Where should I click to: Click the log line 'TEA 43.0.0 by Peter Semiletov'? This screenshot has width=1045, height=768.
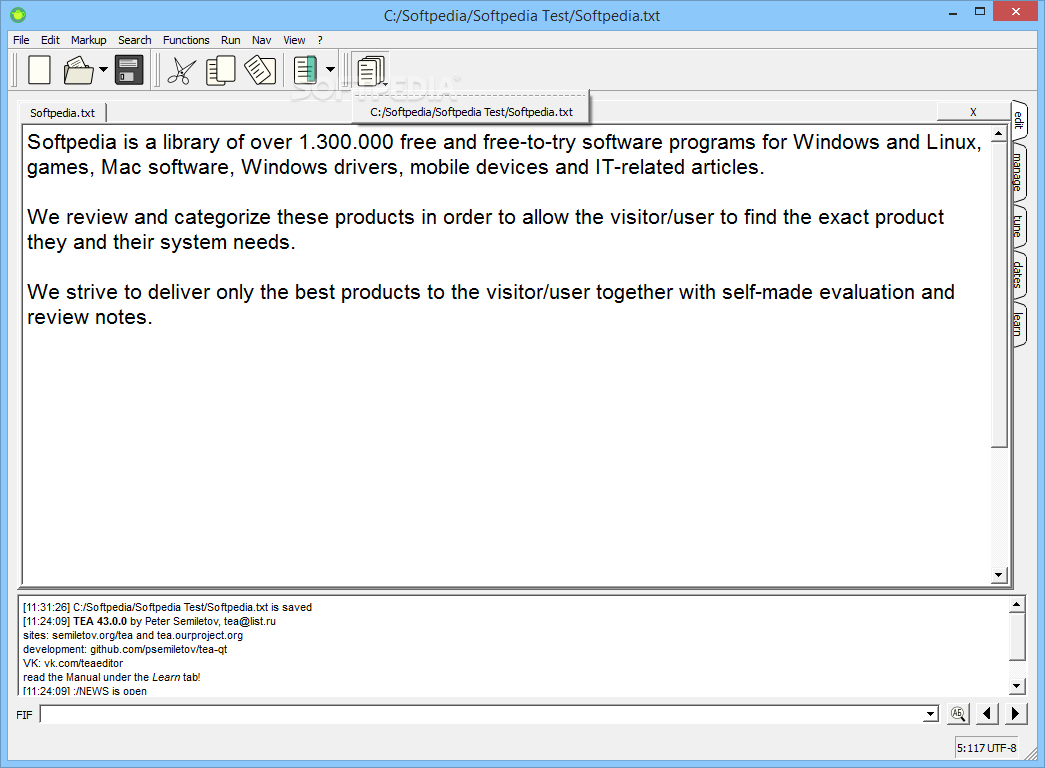pos(149,621)
